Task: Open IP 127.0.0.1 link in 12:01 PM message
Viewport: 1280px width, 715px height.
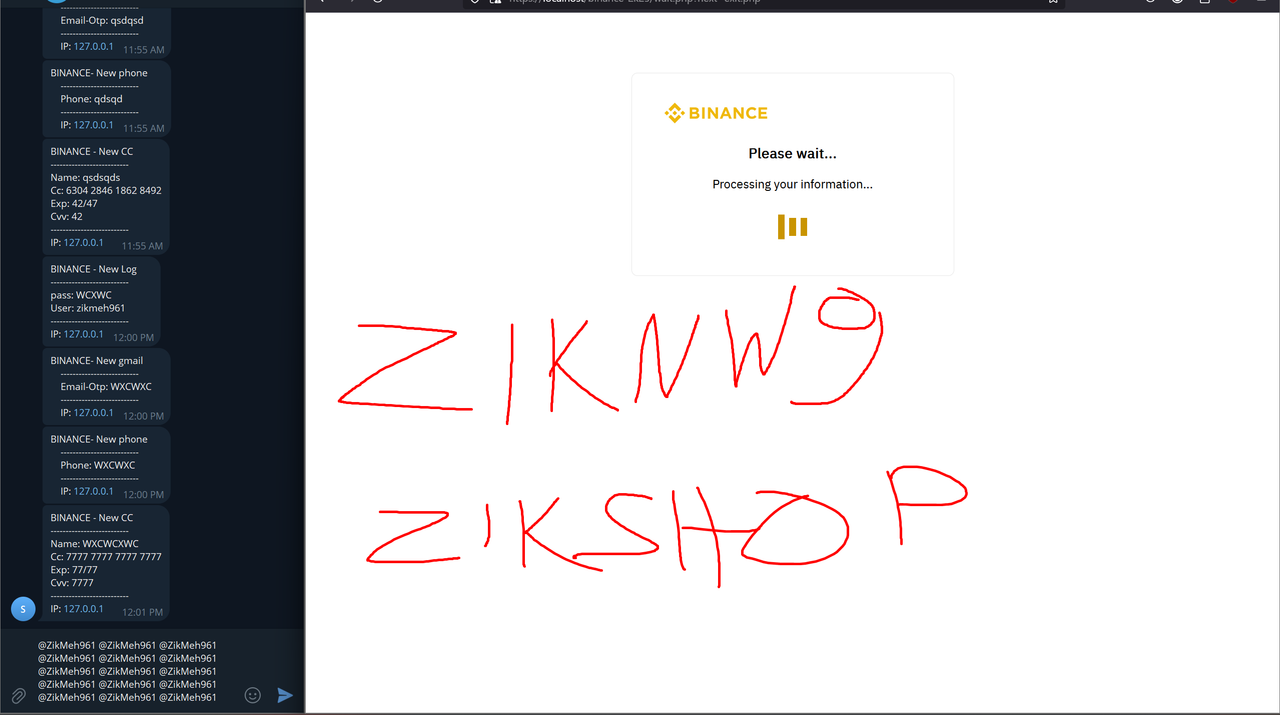Action: [x=84, y=609]
